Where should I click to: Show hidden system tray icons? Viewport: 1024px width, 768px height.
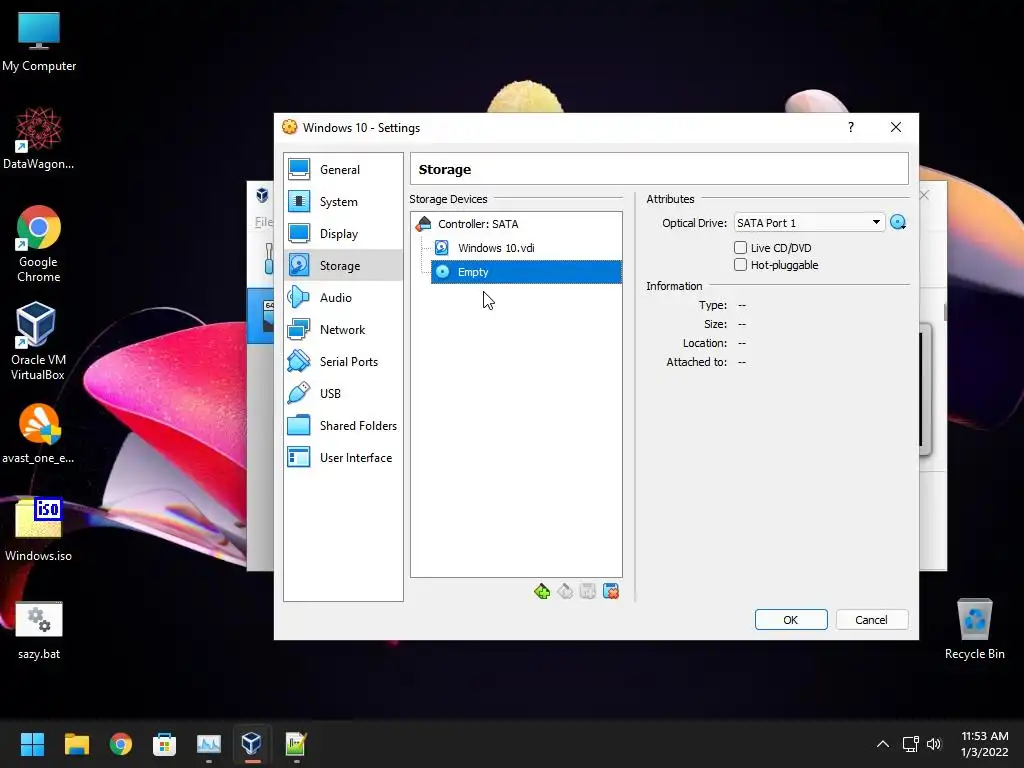coord(882,744)
